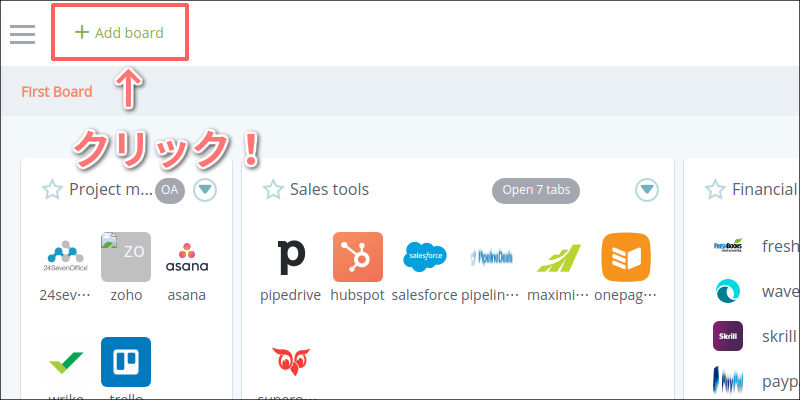
Task: Star the Financial group
Action: [715, 189]
